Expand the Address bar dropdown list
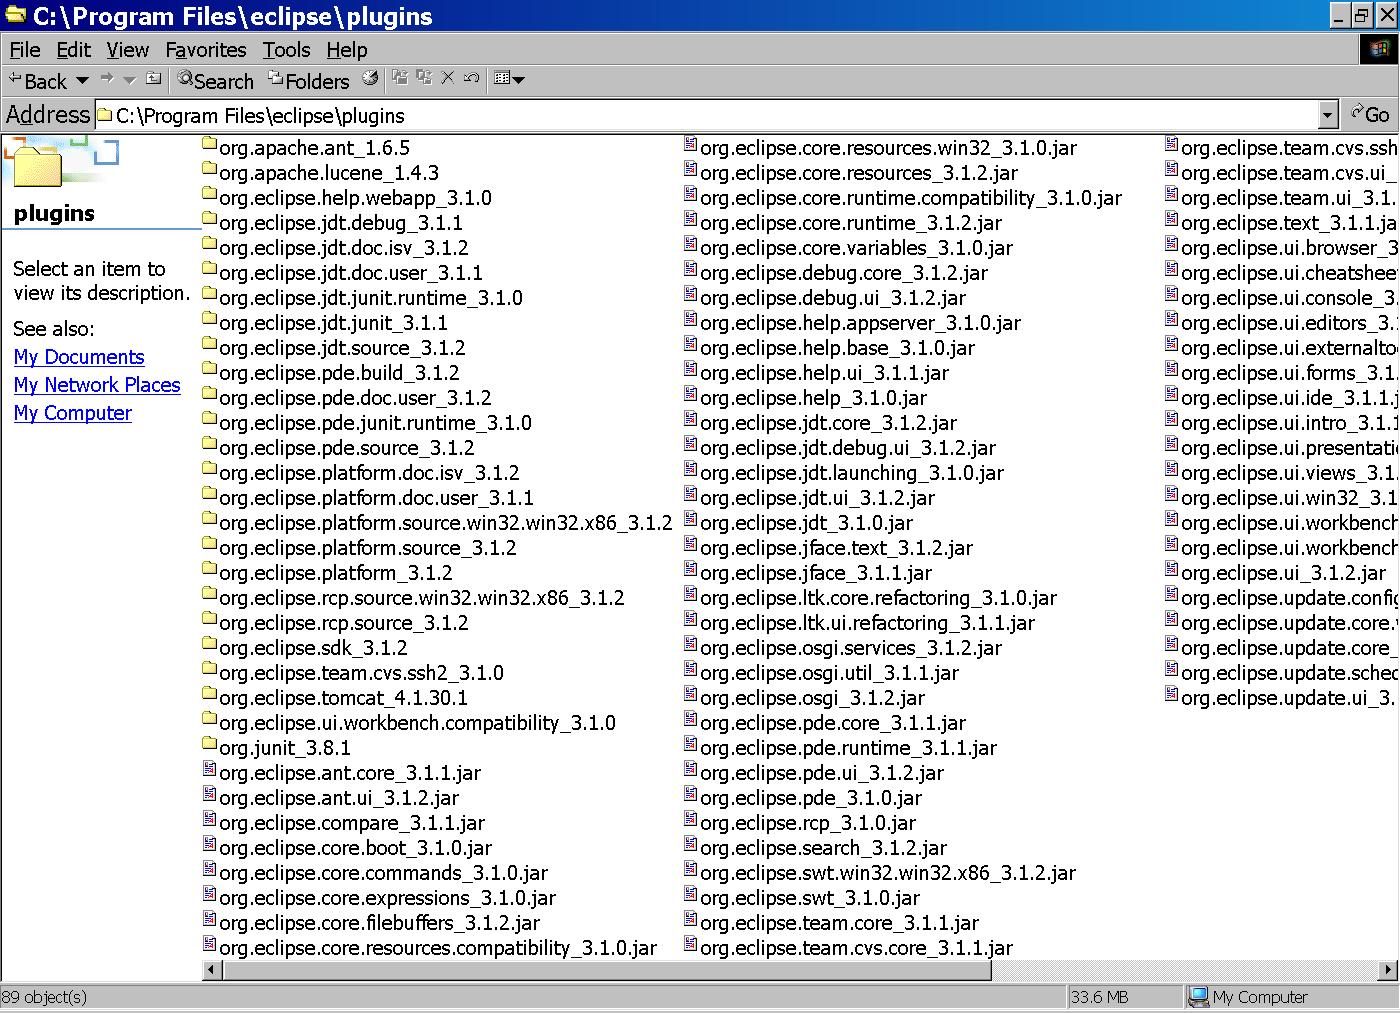Image resolution: width=1400 pixels, height=1013 pixels. pyautogui.click(x=1327, y=115)
